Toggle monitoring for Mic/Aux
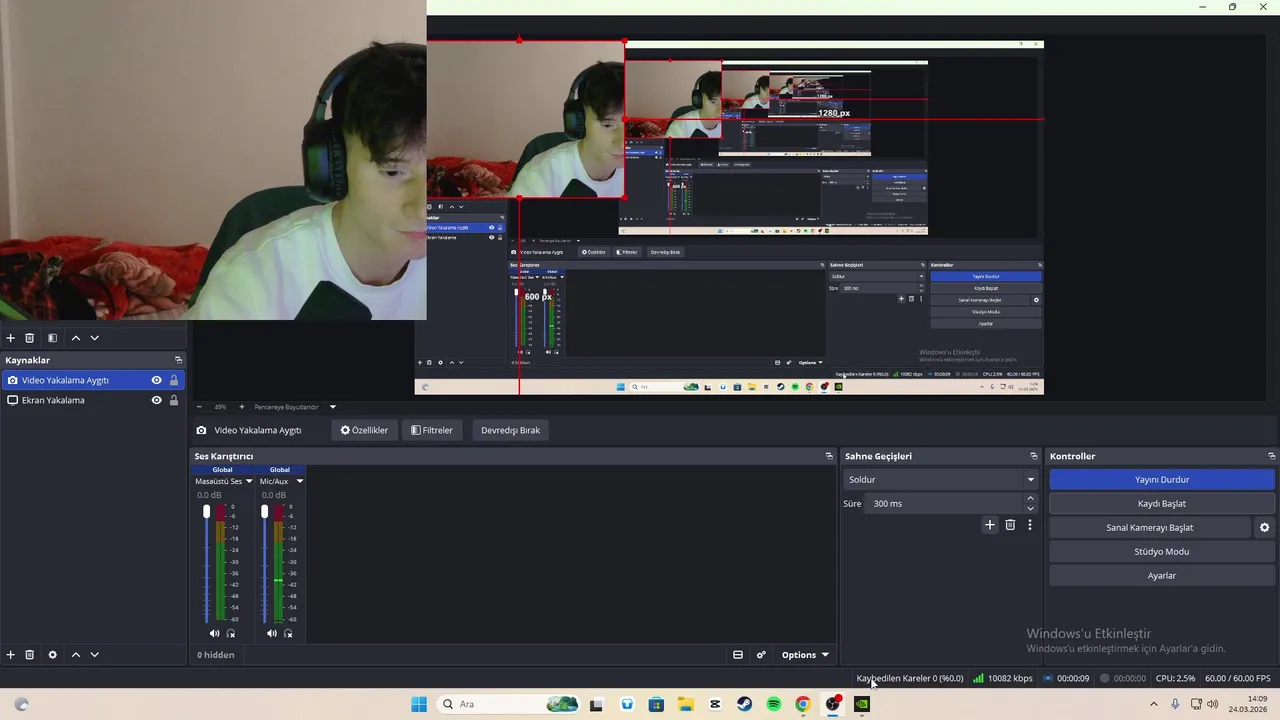Screen dimensions: 1280x720 (x=288, y=633)
